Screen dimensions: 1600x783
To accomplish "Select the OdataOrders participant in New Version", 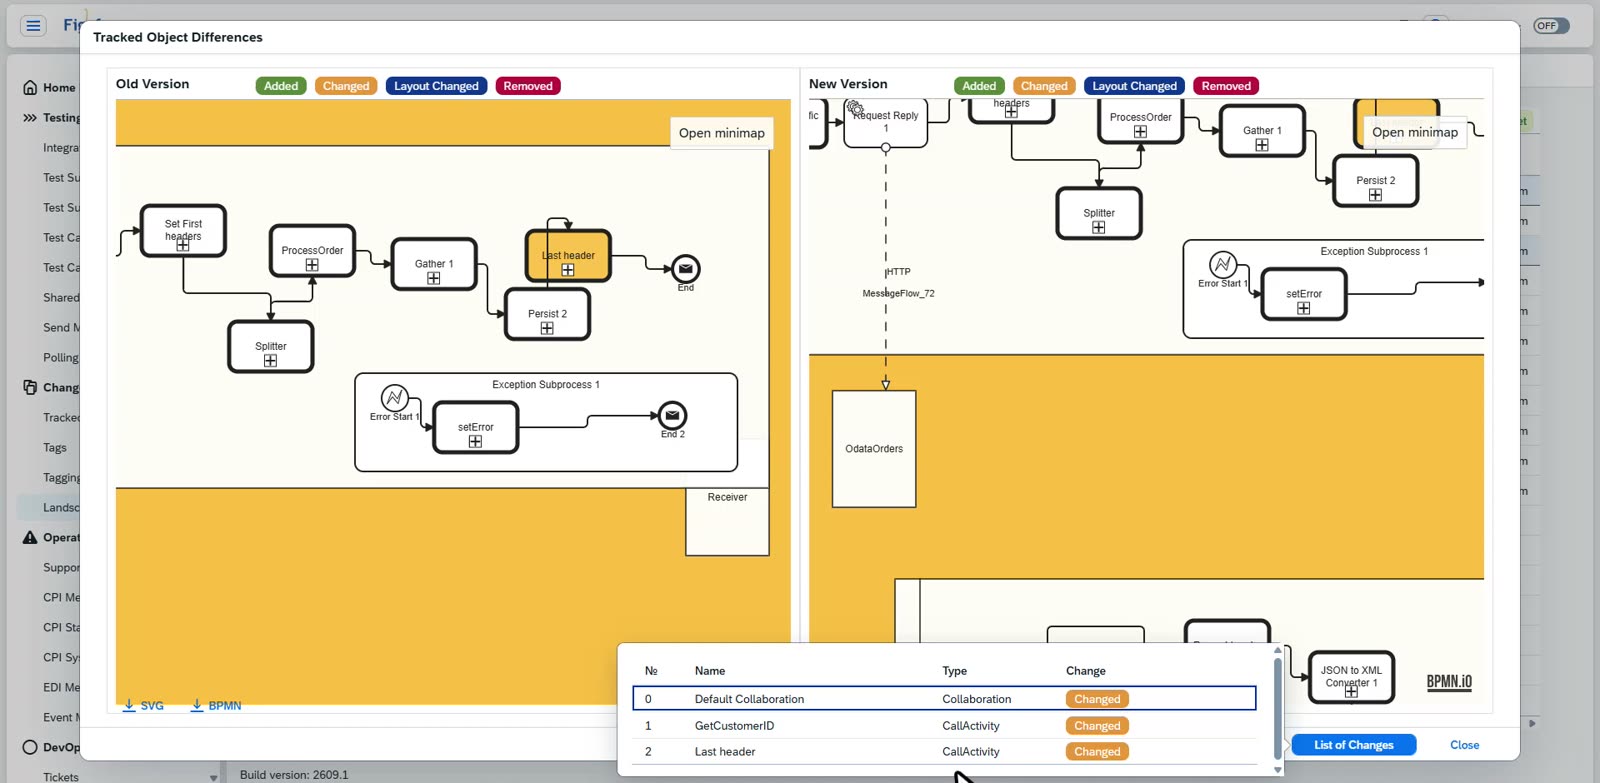I will pos(874,449).
